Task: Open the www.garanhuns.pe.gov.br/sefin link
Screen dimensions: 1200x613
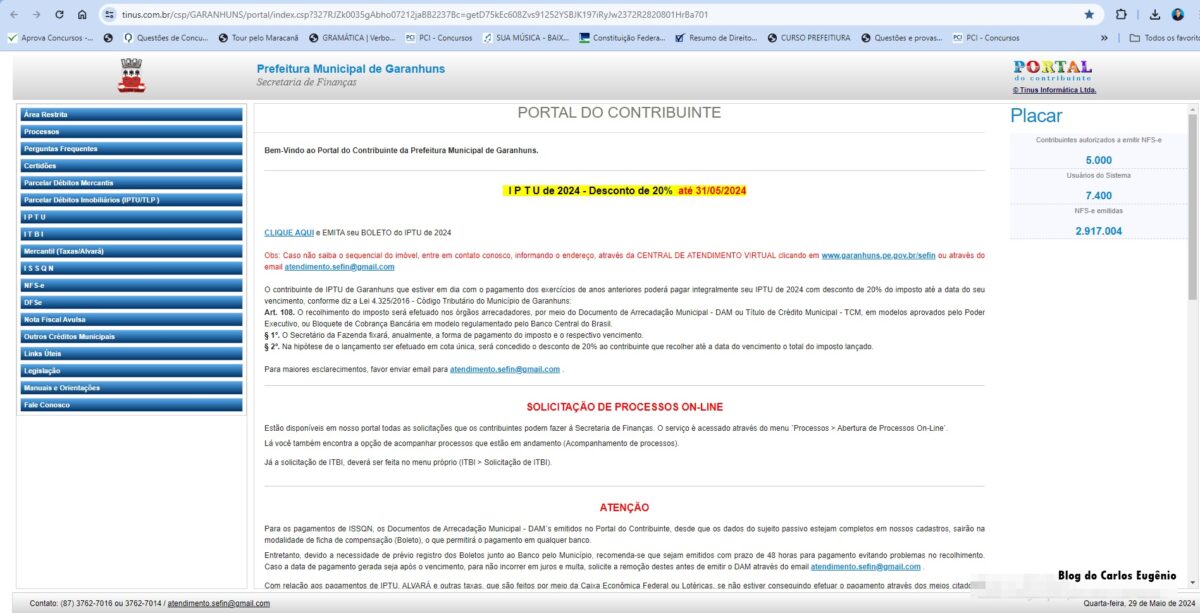Action: 877,255
